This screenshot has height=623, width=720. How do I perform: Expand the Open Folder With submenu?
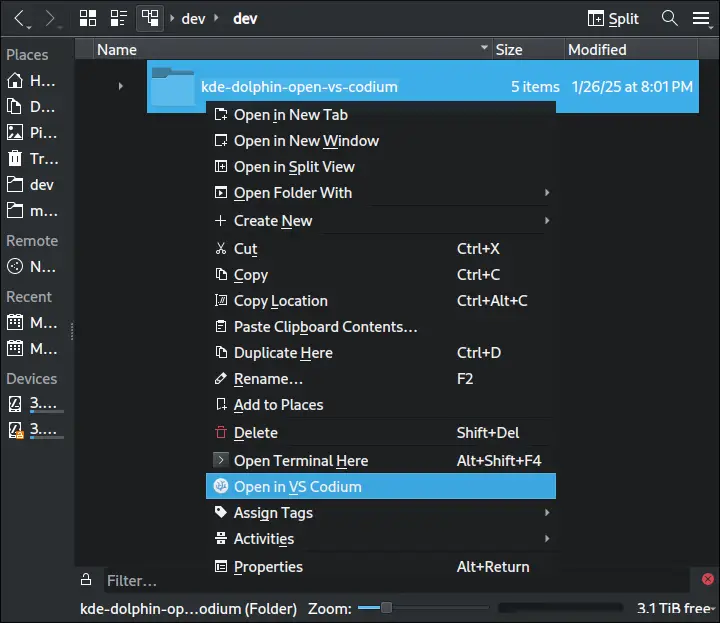tap(381, 192)
